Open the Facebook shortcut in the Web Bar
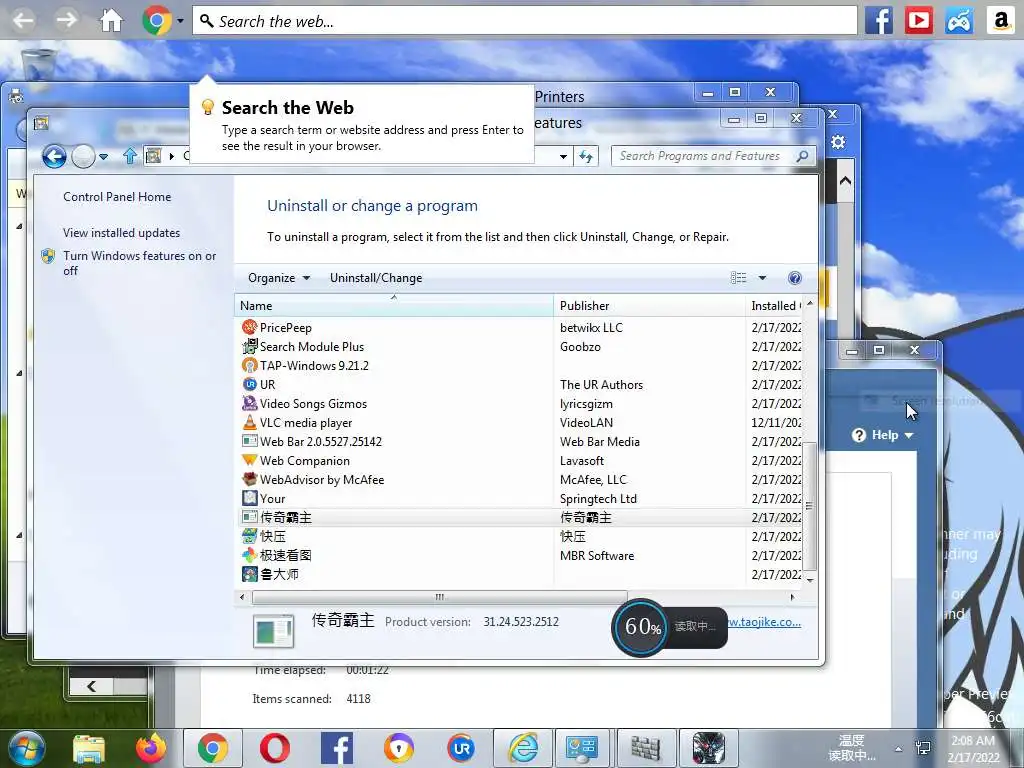1024x768 pixels. 878,21
